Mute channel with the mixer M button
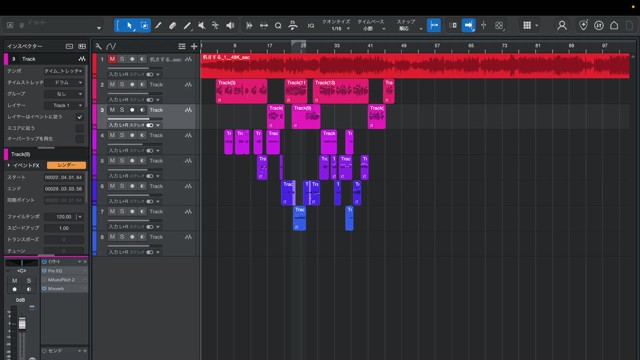 (x=15, y=280)
